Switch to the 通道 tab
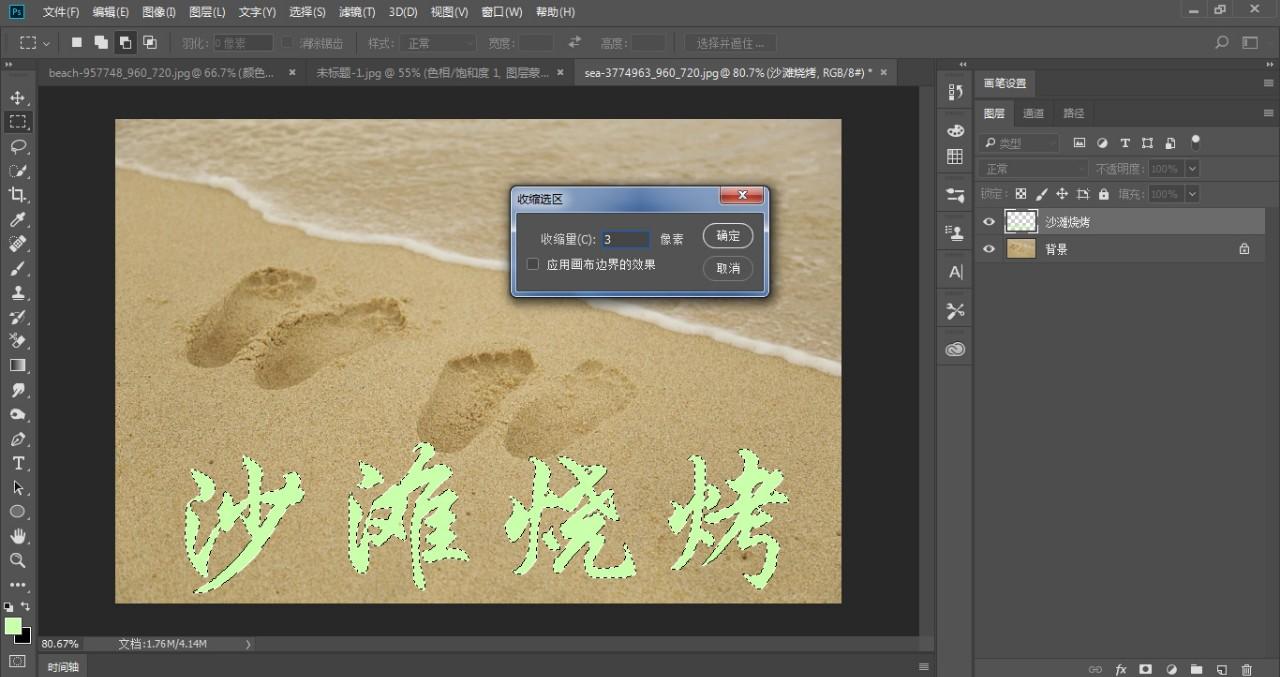 click(x=1034, y=113)
